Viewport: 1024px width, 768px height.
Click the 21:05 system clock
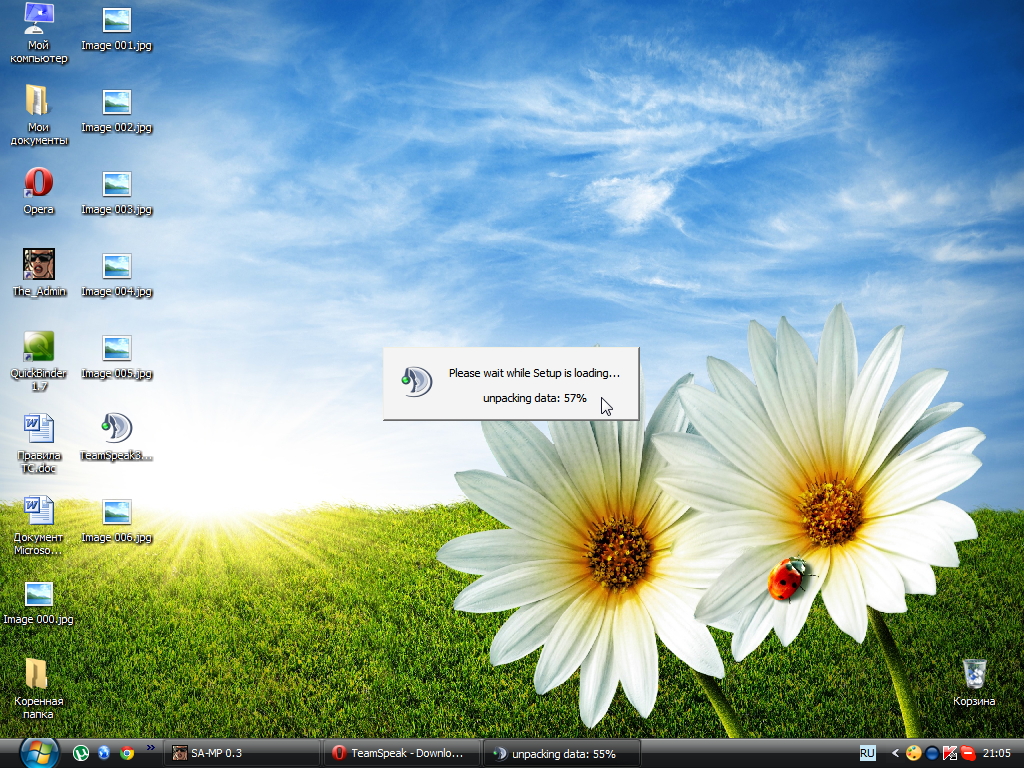pos(996,753)
